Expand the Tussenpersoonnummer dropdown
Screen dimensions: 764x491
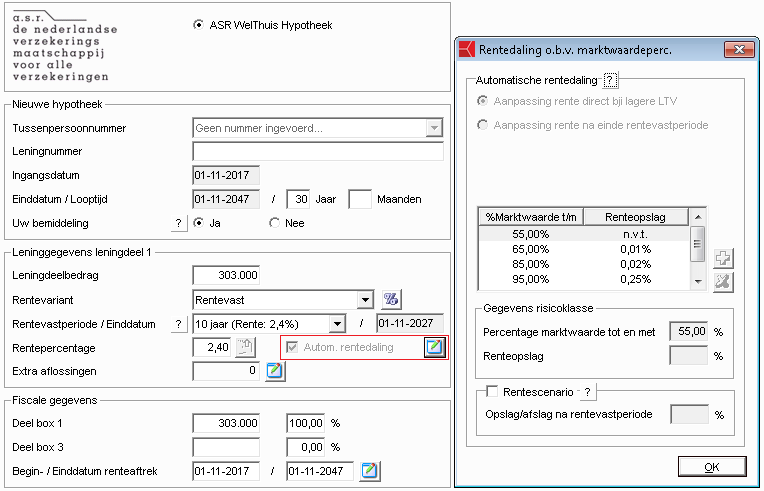pyautogui.click(x=434, y=128)
